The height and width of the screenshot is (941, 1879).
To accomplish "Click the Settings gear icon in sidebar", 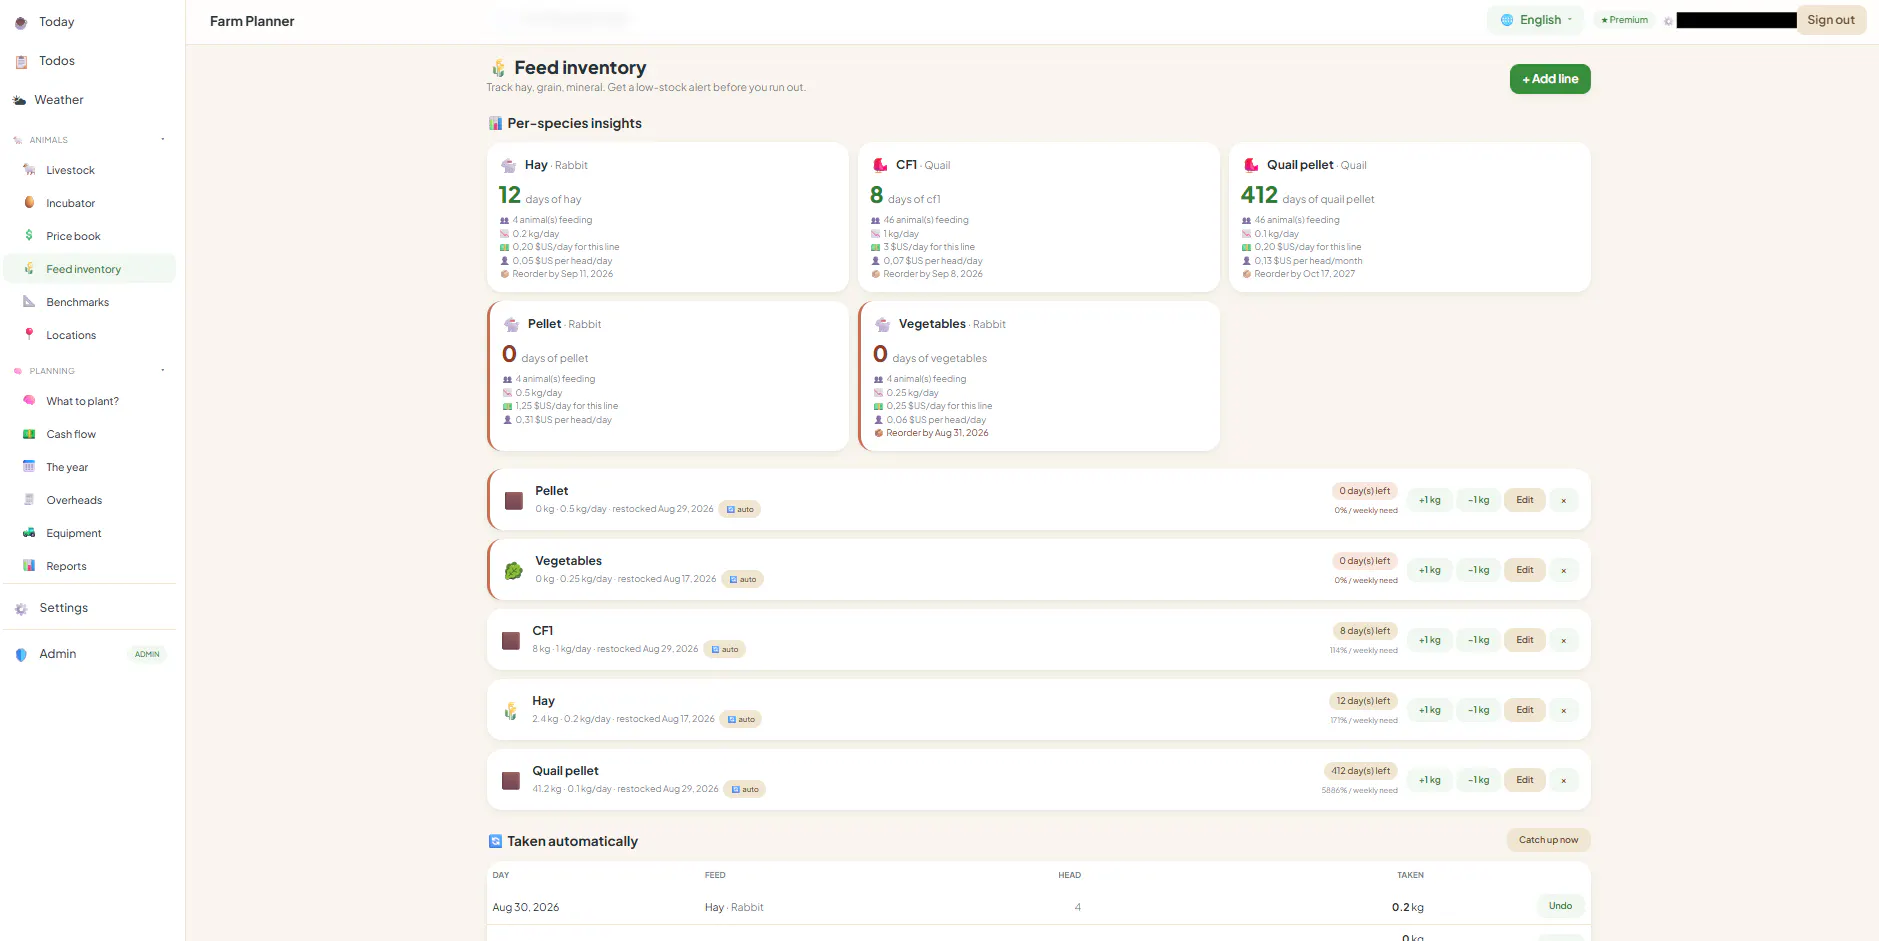I will coord(21,608).
